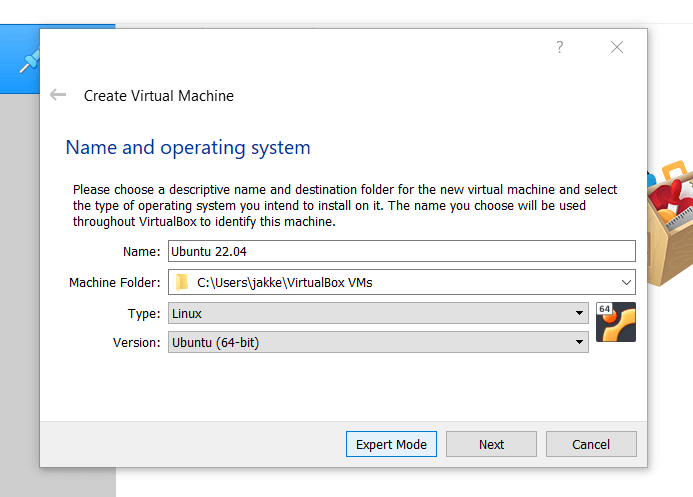Click the 'Version:' label
The height and width of the screenshot is (497, 693).
coord(137,342)
